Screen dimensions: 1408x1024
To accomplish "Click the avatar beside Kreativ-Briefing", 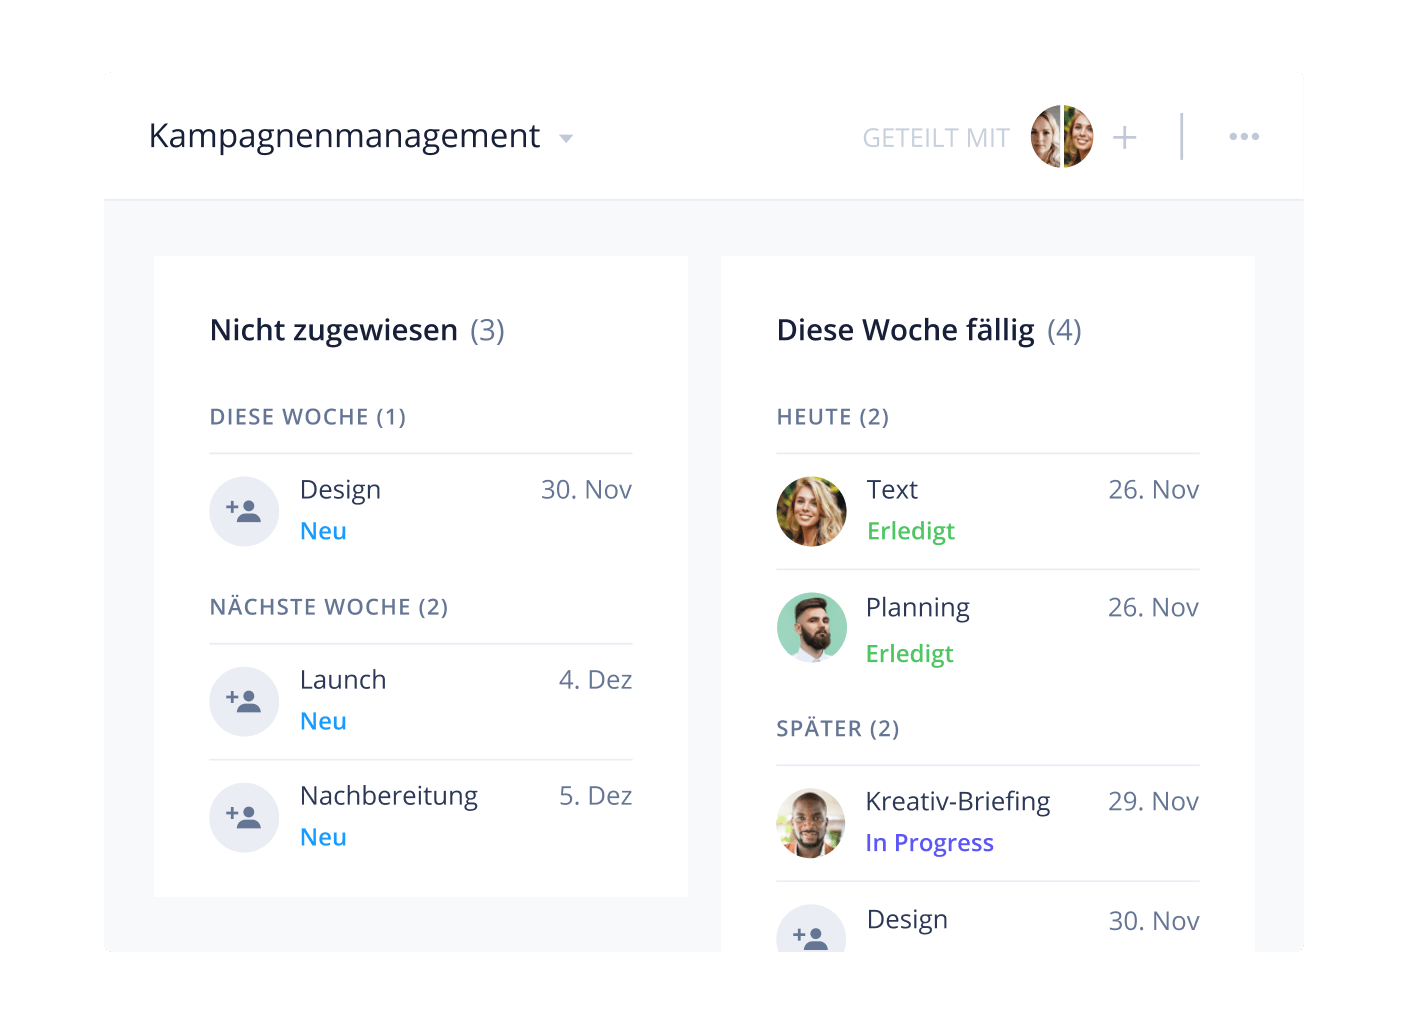I will coord(811,823).
